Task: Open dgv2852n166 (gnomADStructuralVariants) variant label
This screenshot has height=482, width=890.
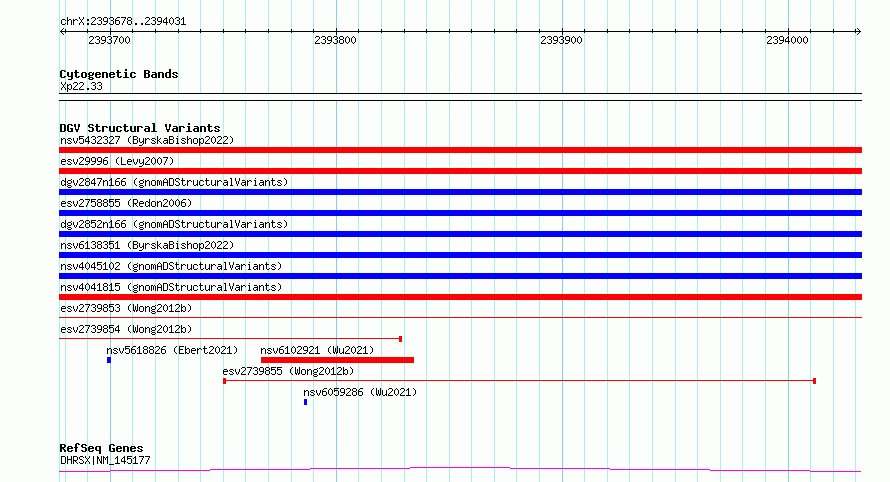Action: click(174, 224)
